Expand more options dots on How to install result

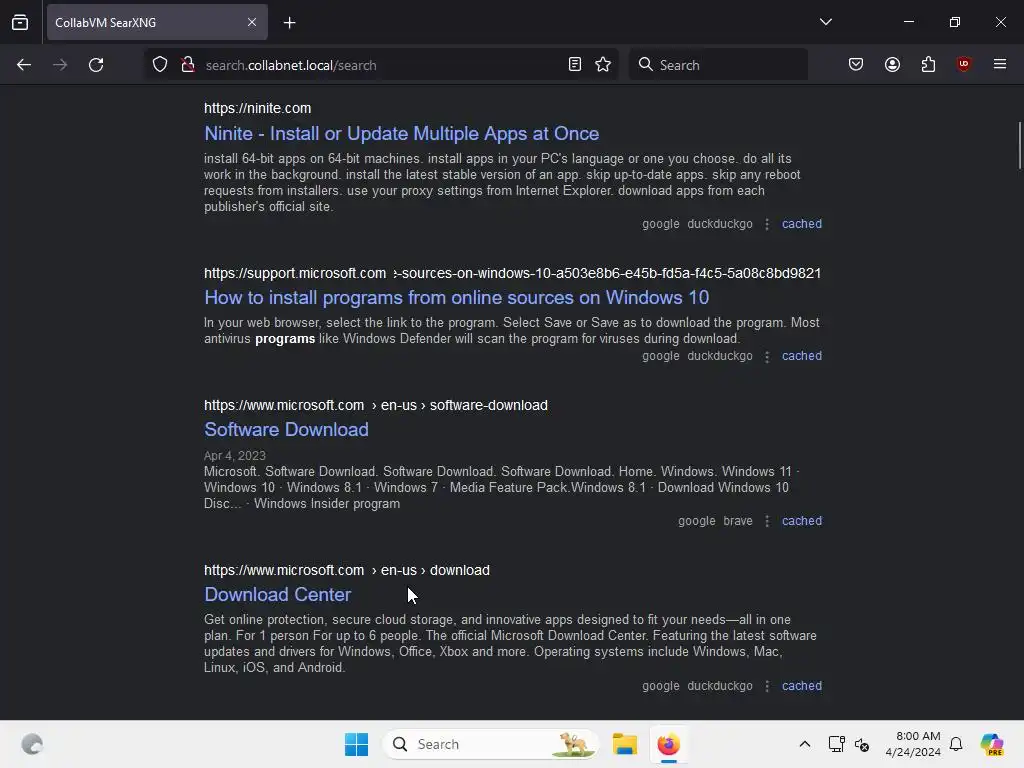pos(767,356)
